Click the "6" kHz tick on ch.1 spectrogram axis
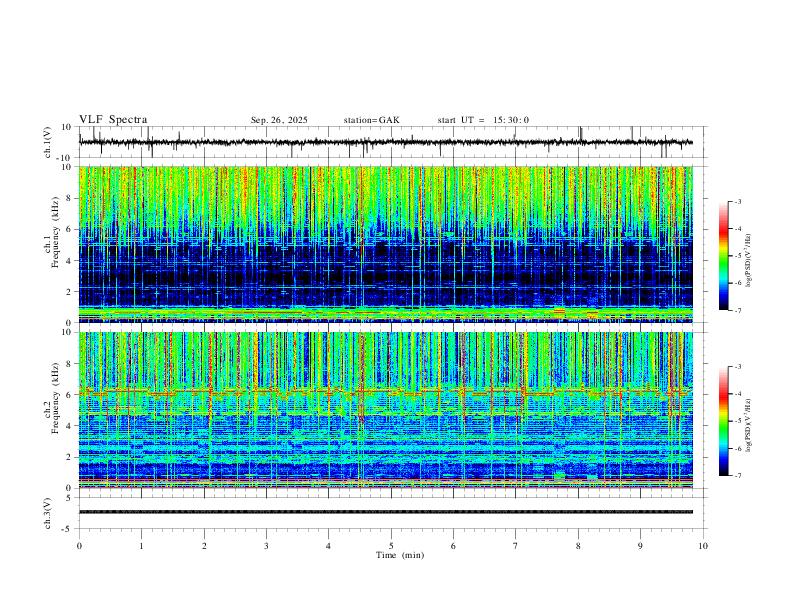This screenshot has height=612, width=792. 70,230
